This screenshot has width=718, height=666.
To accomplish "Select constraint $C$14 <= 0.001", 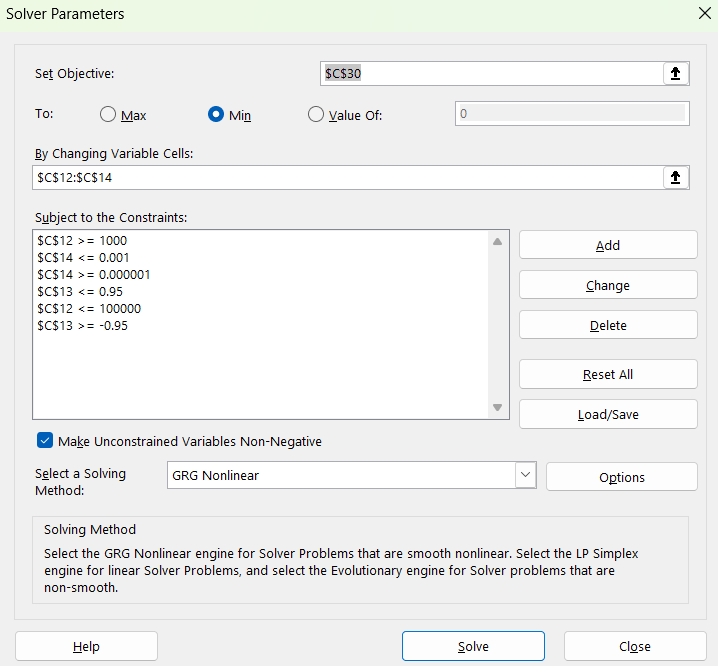I will (83, 258).
